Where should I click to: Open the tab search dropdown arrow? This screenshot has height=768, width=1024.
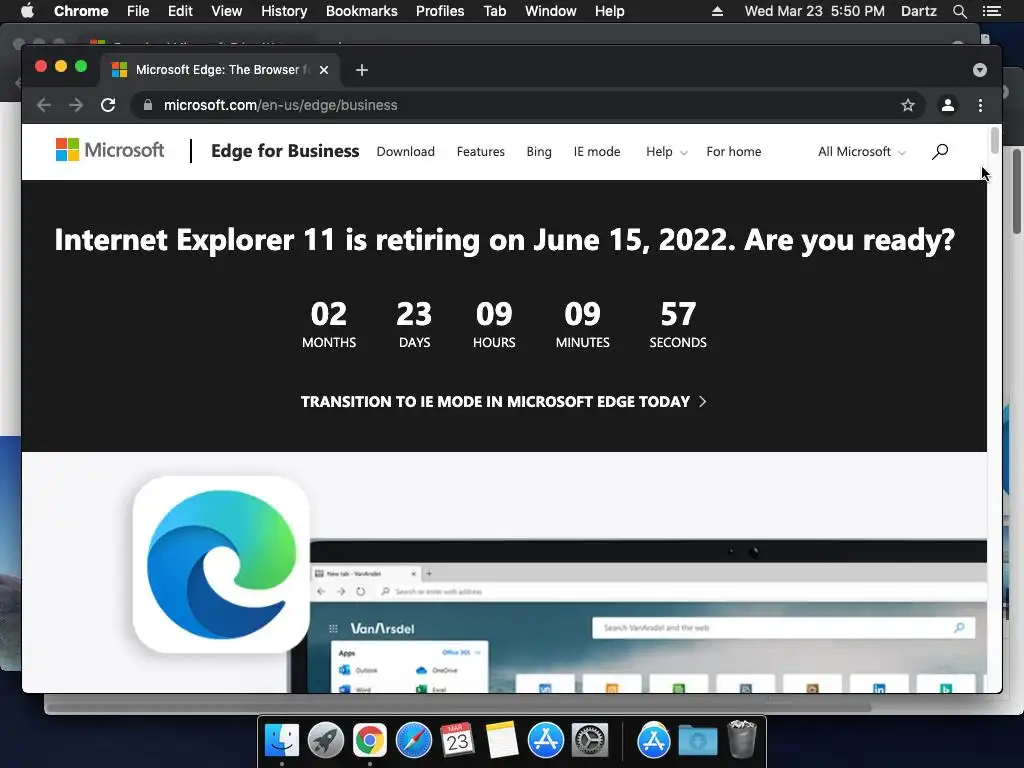980,70
